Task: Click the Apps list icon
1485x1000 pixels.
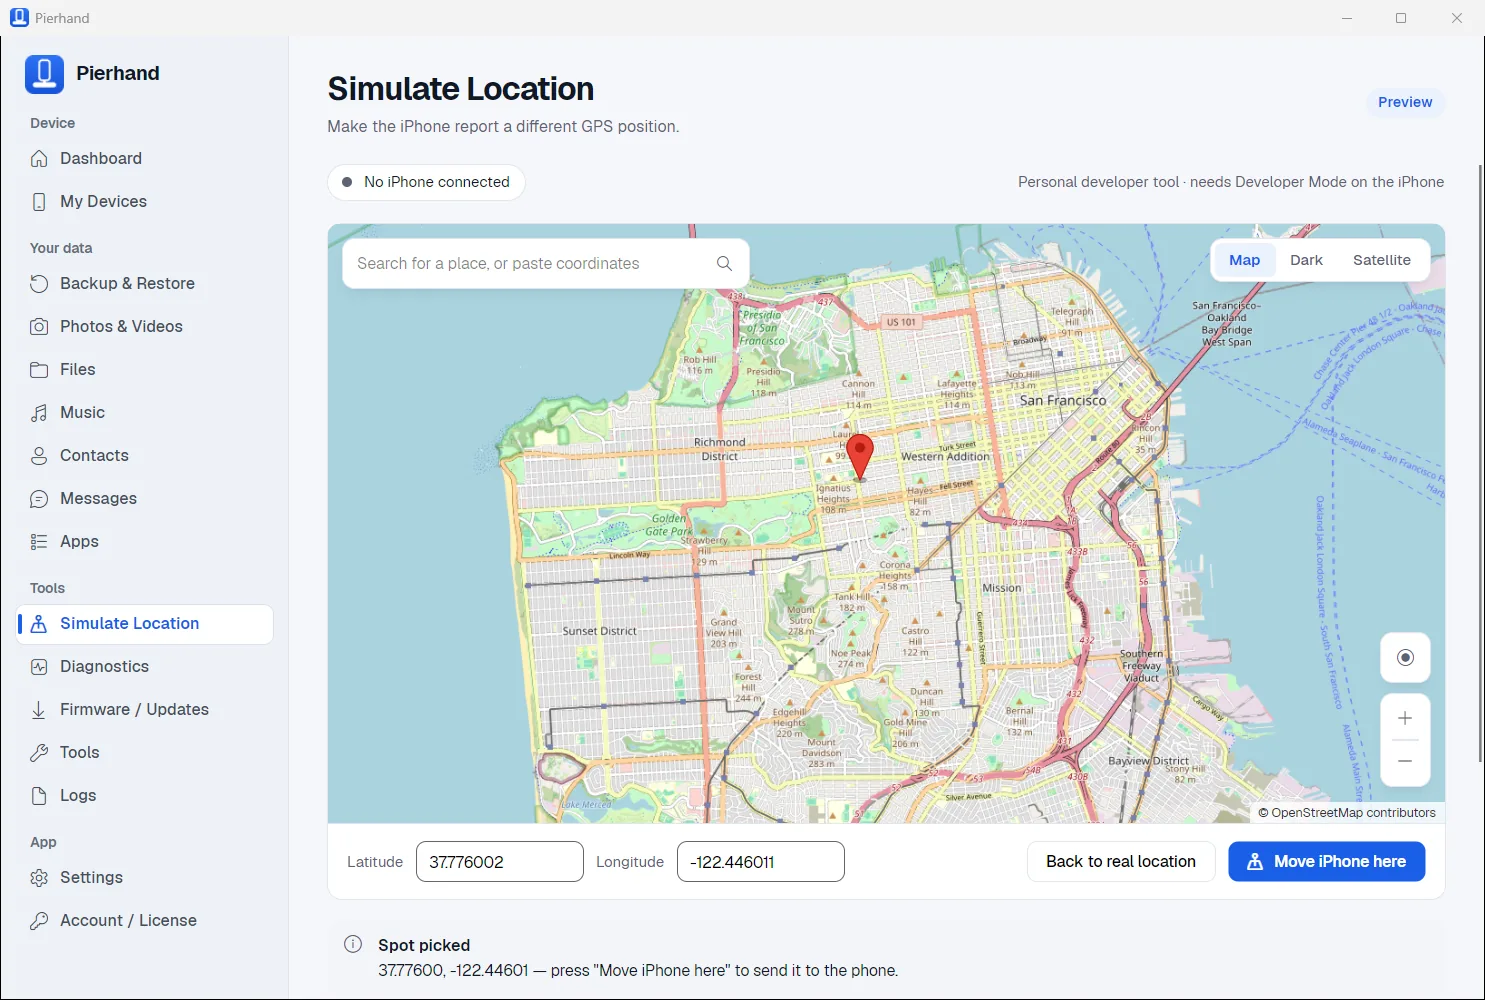Action: point(39,542)
